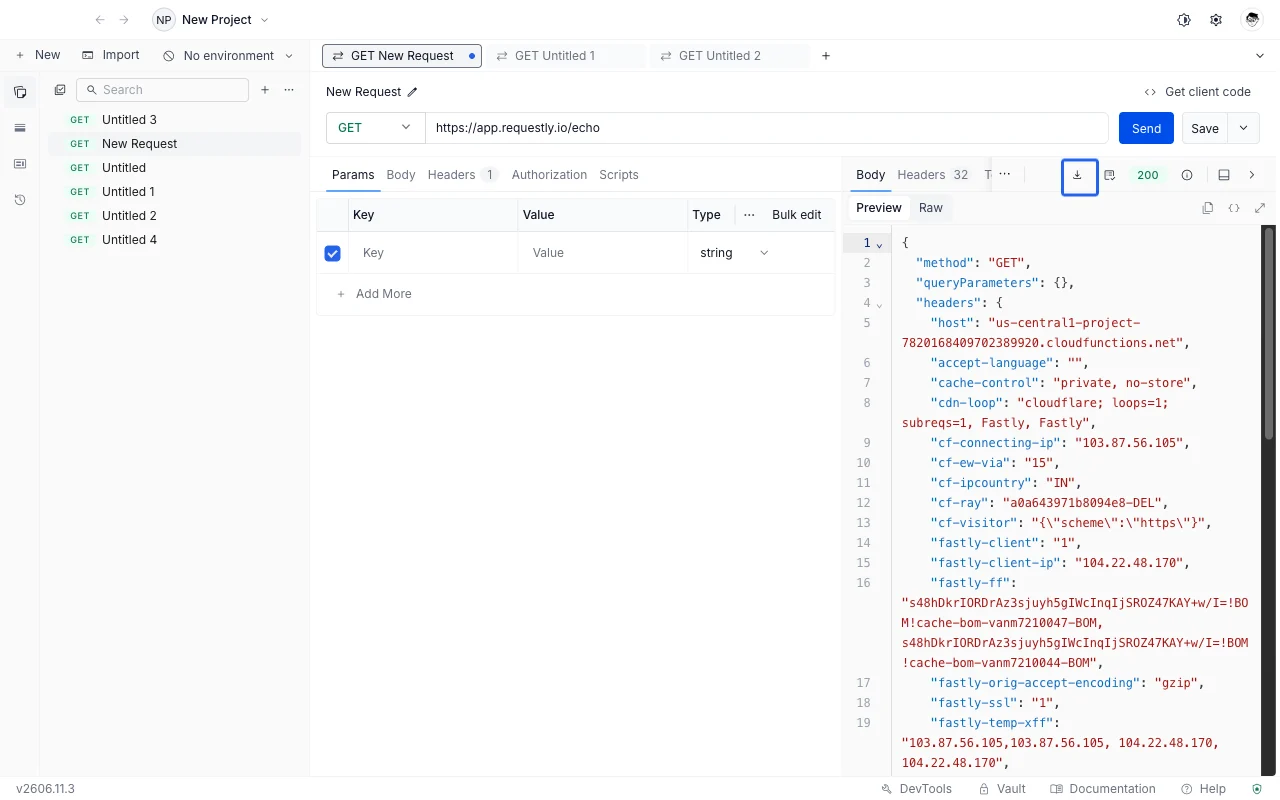Click the New button
This screenshot has height=800, width=1280.
point(37,56)
